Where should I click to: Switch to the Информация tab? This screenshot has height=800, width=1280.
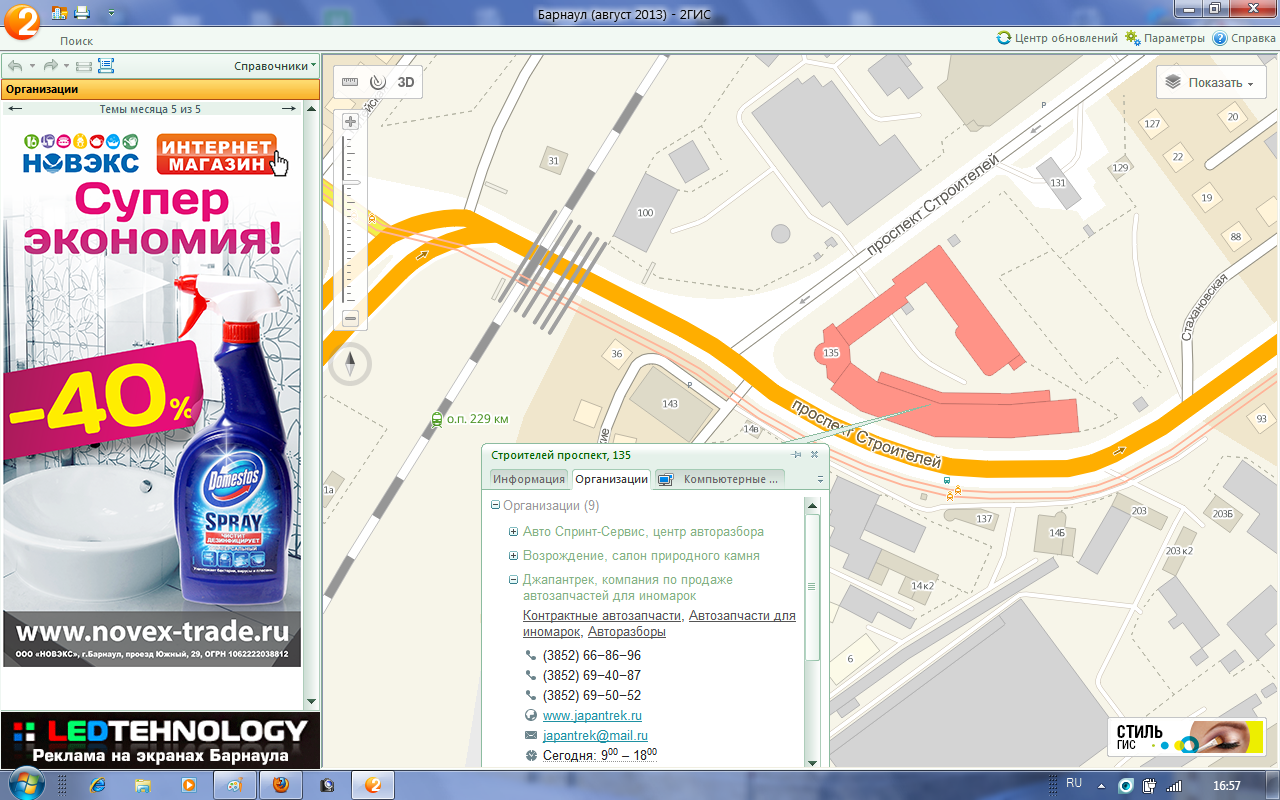click(x=529, y=479)
